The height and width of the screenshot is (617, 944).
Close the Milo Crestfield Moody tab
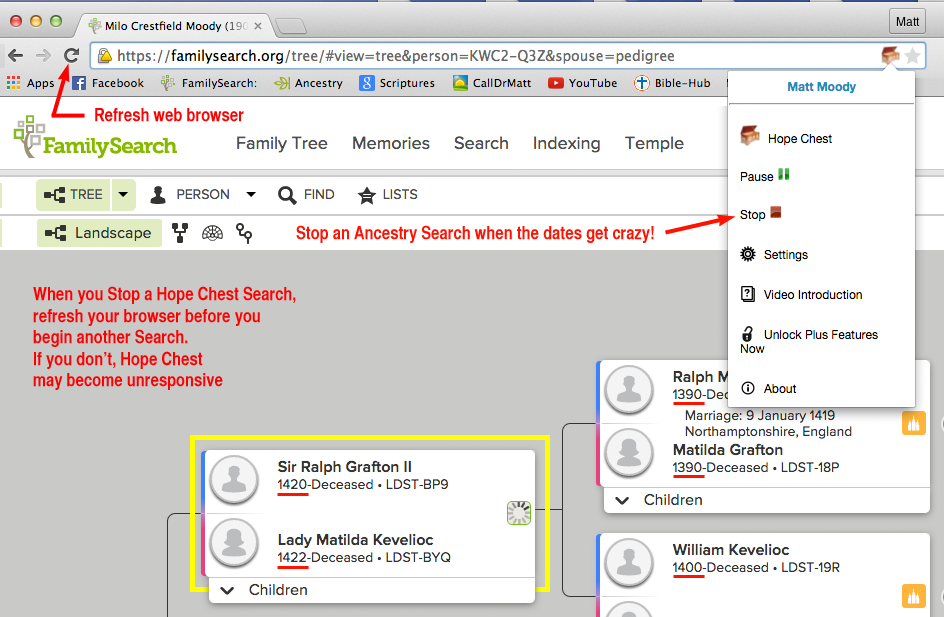[x=258, y=26]
